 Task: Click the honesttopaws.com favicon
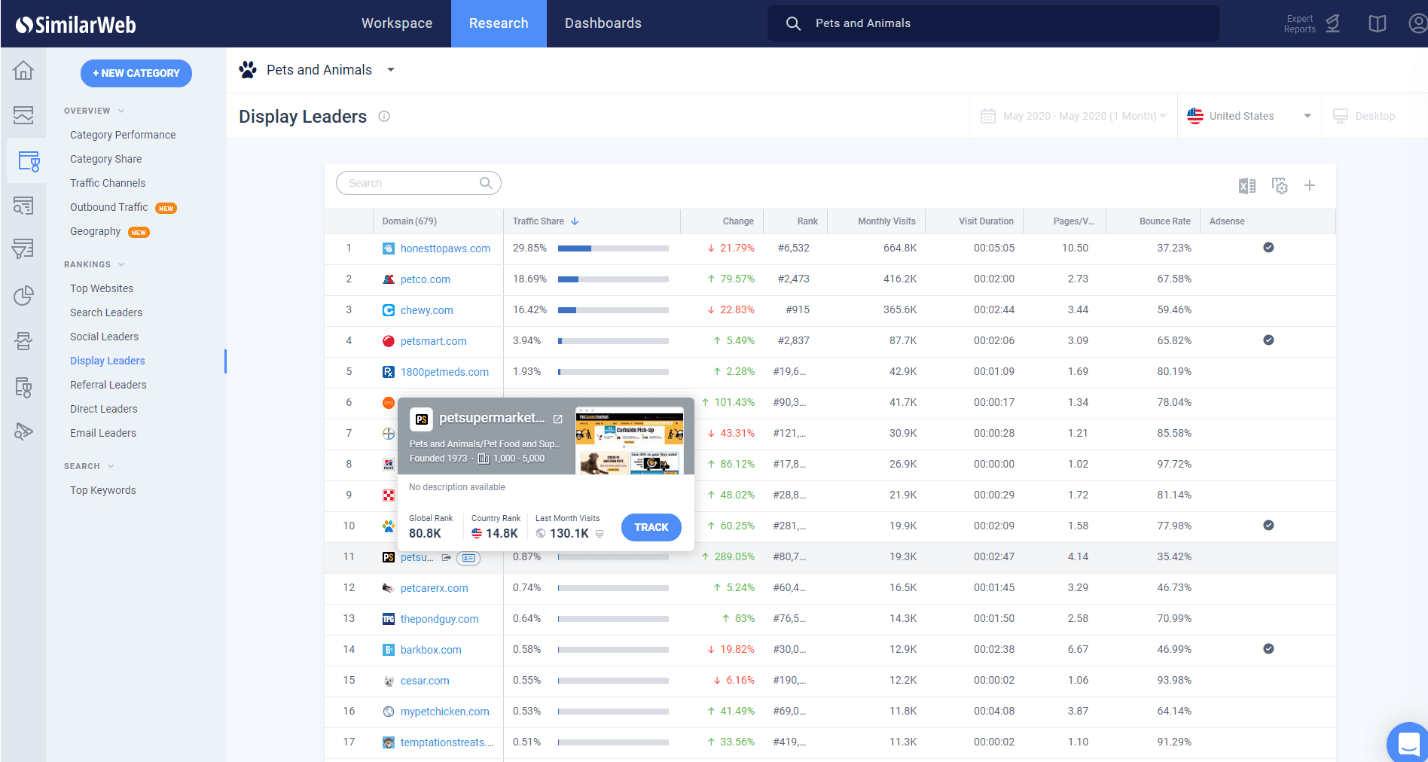(x=389, y=248)
